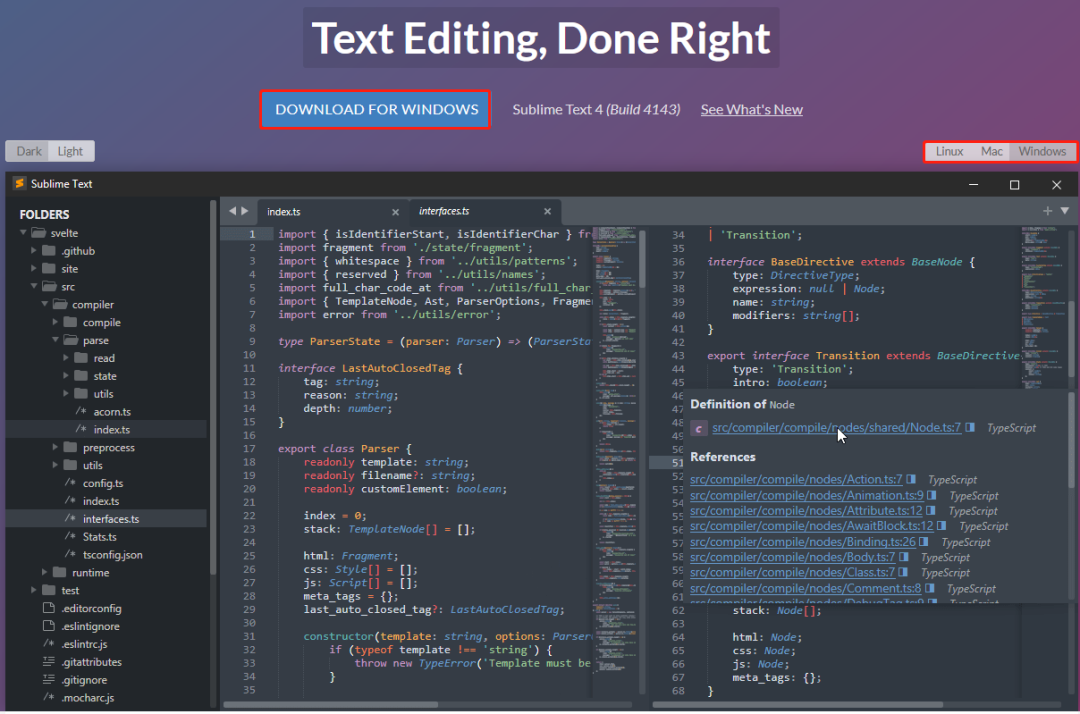Screen dimensions: 1080x714
Task: Open the Comment.ts:8 reference link
Action: click(805, 588)
